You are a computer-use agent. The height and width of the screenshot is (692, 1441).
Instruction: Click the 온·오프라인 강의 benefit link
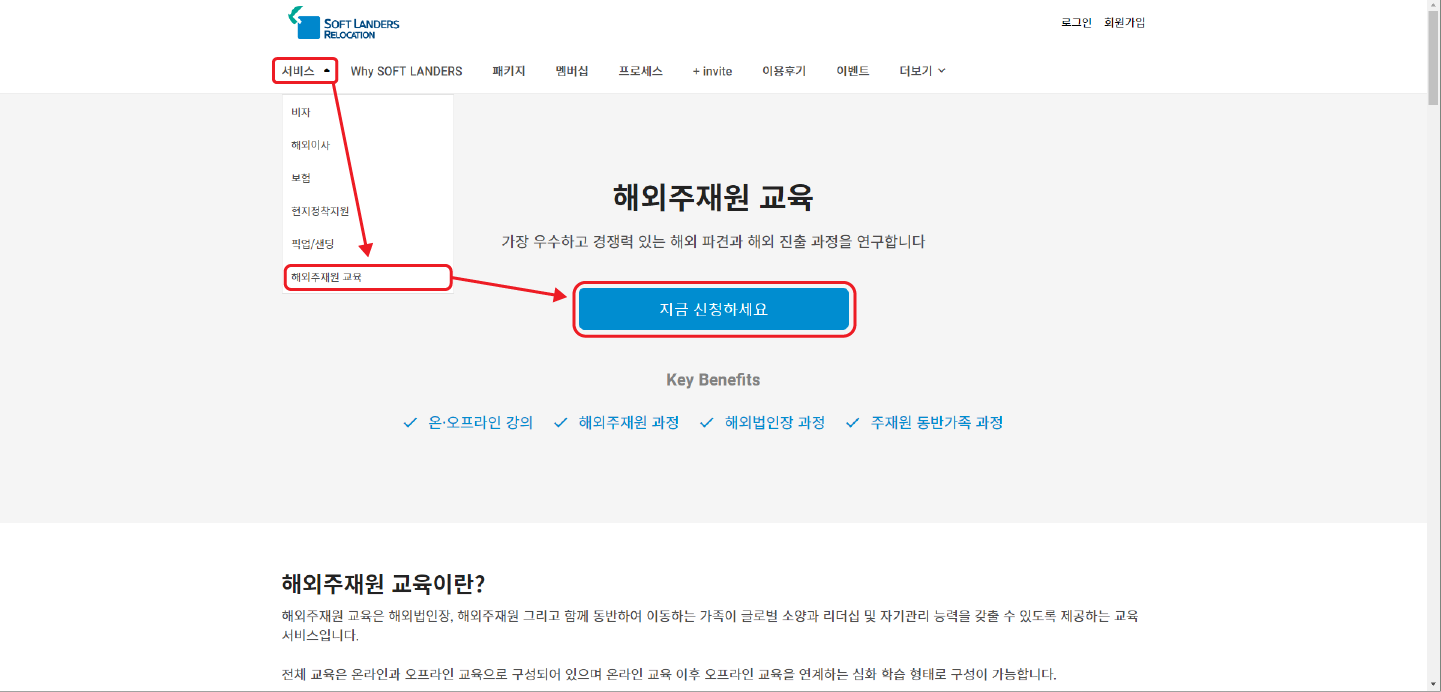(481, 423)
